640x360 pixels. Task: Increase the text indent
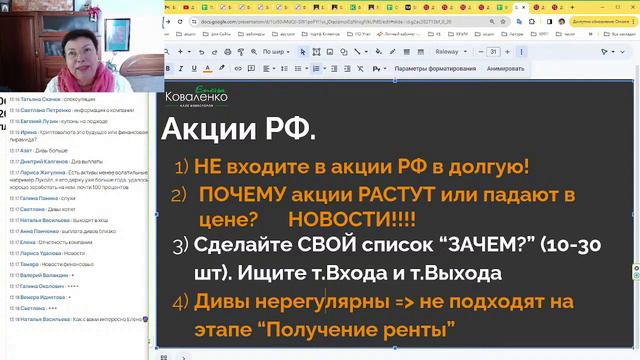click(347, 69)
